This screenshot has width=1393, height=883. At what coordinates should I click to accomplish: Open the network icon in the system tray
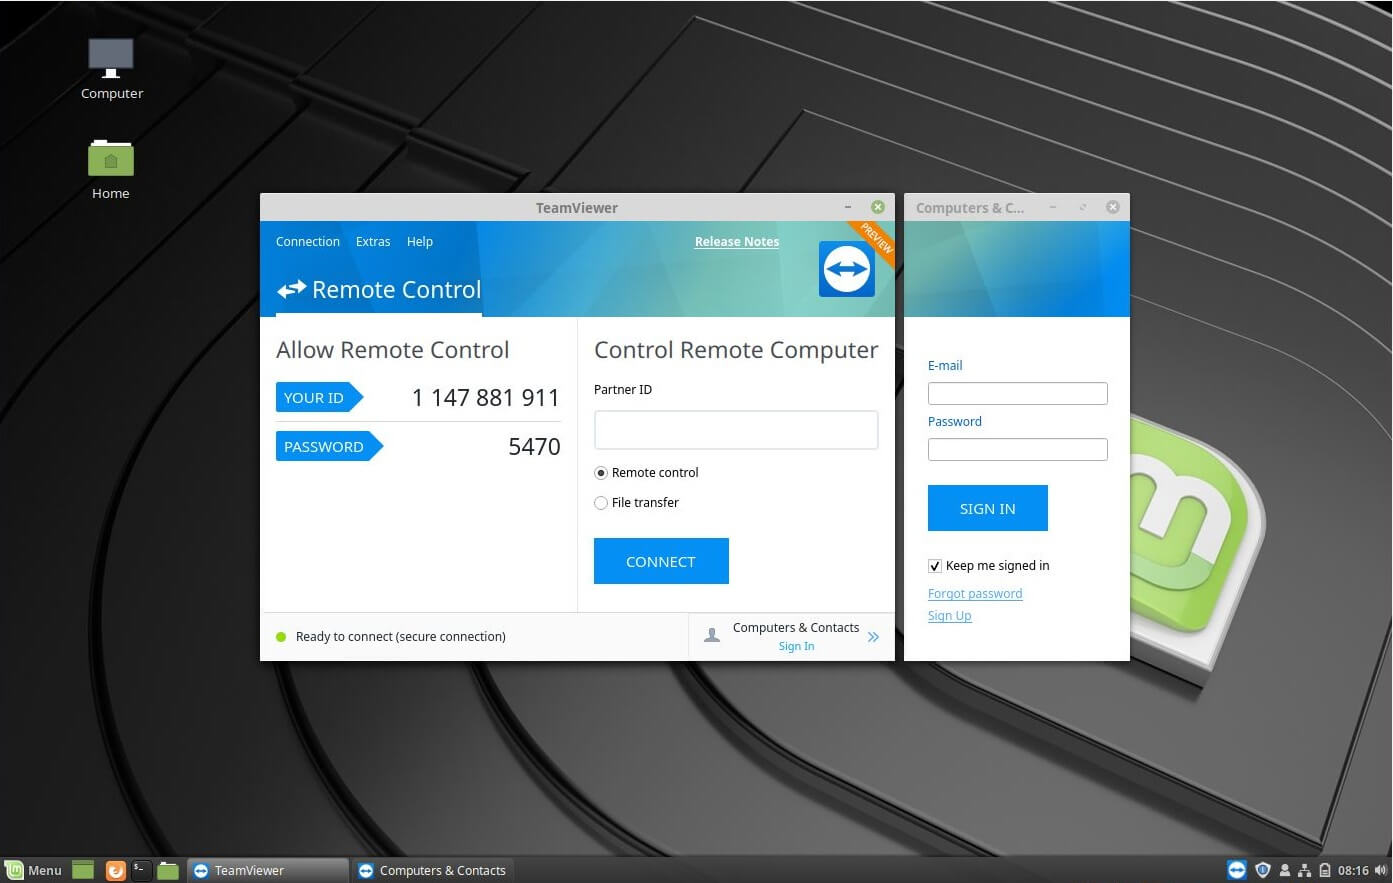[x=1305, y=870]
